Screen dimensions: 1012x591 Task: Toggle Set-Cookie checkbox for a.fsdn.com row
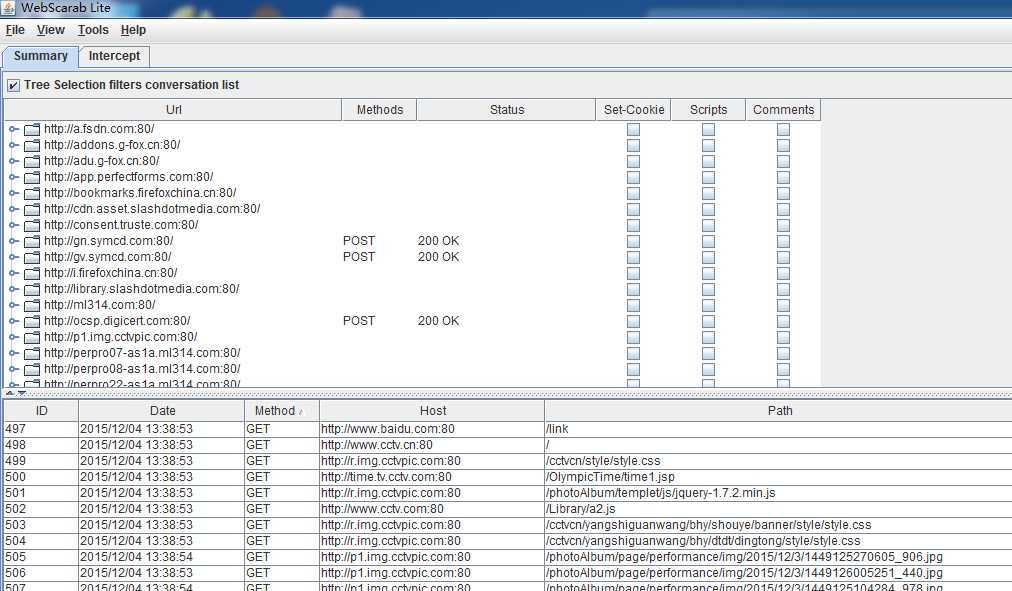pyautogui.click(x=633, y=129)
